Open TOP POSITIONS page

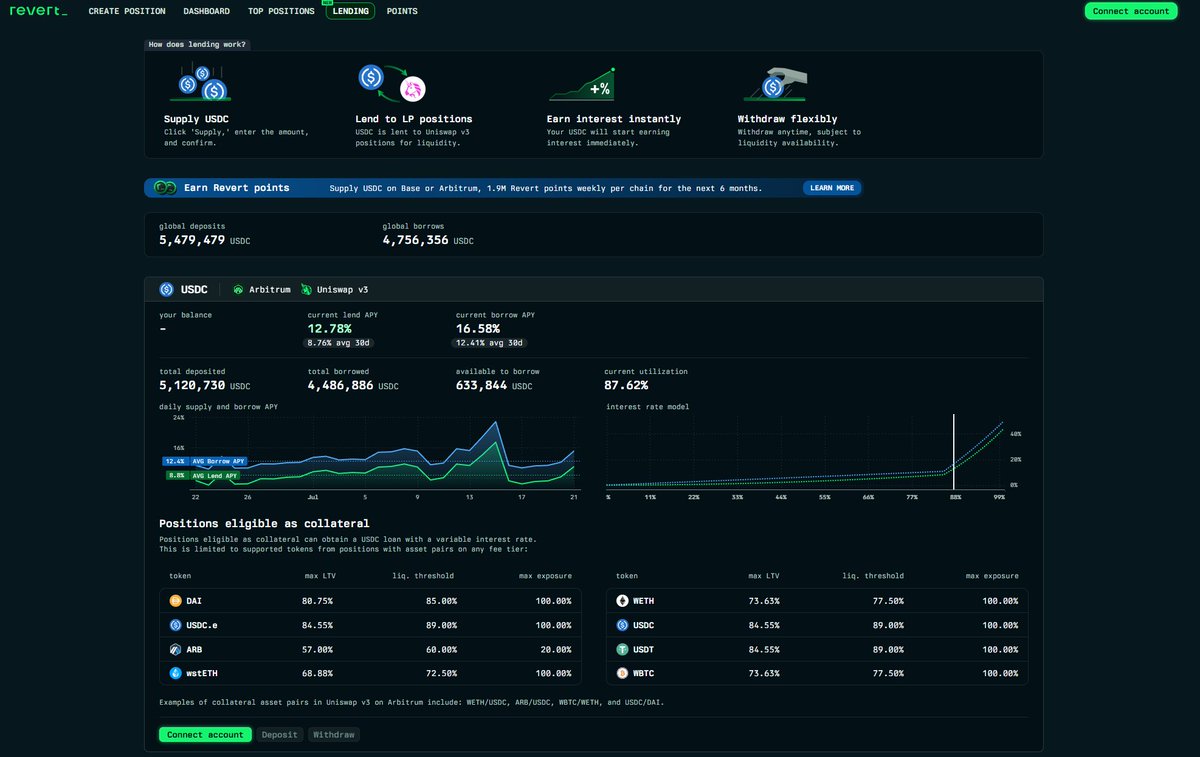click(x=281, y=11)
